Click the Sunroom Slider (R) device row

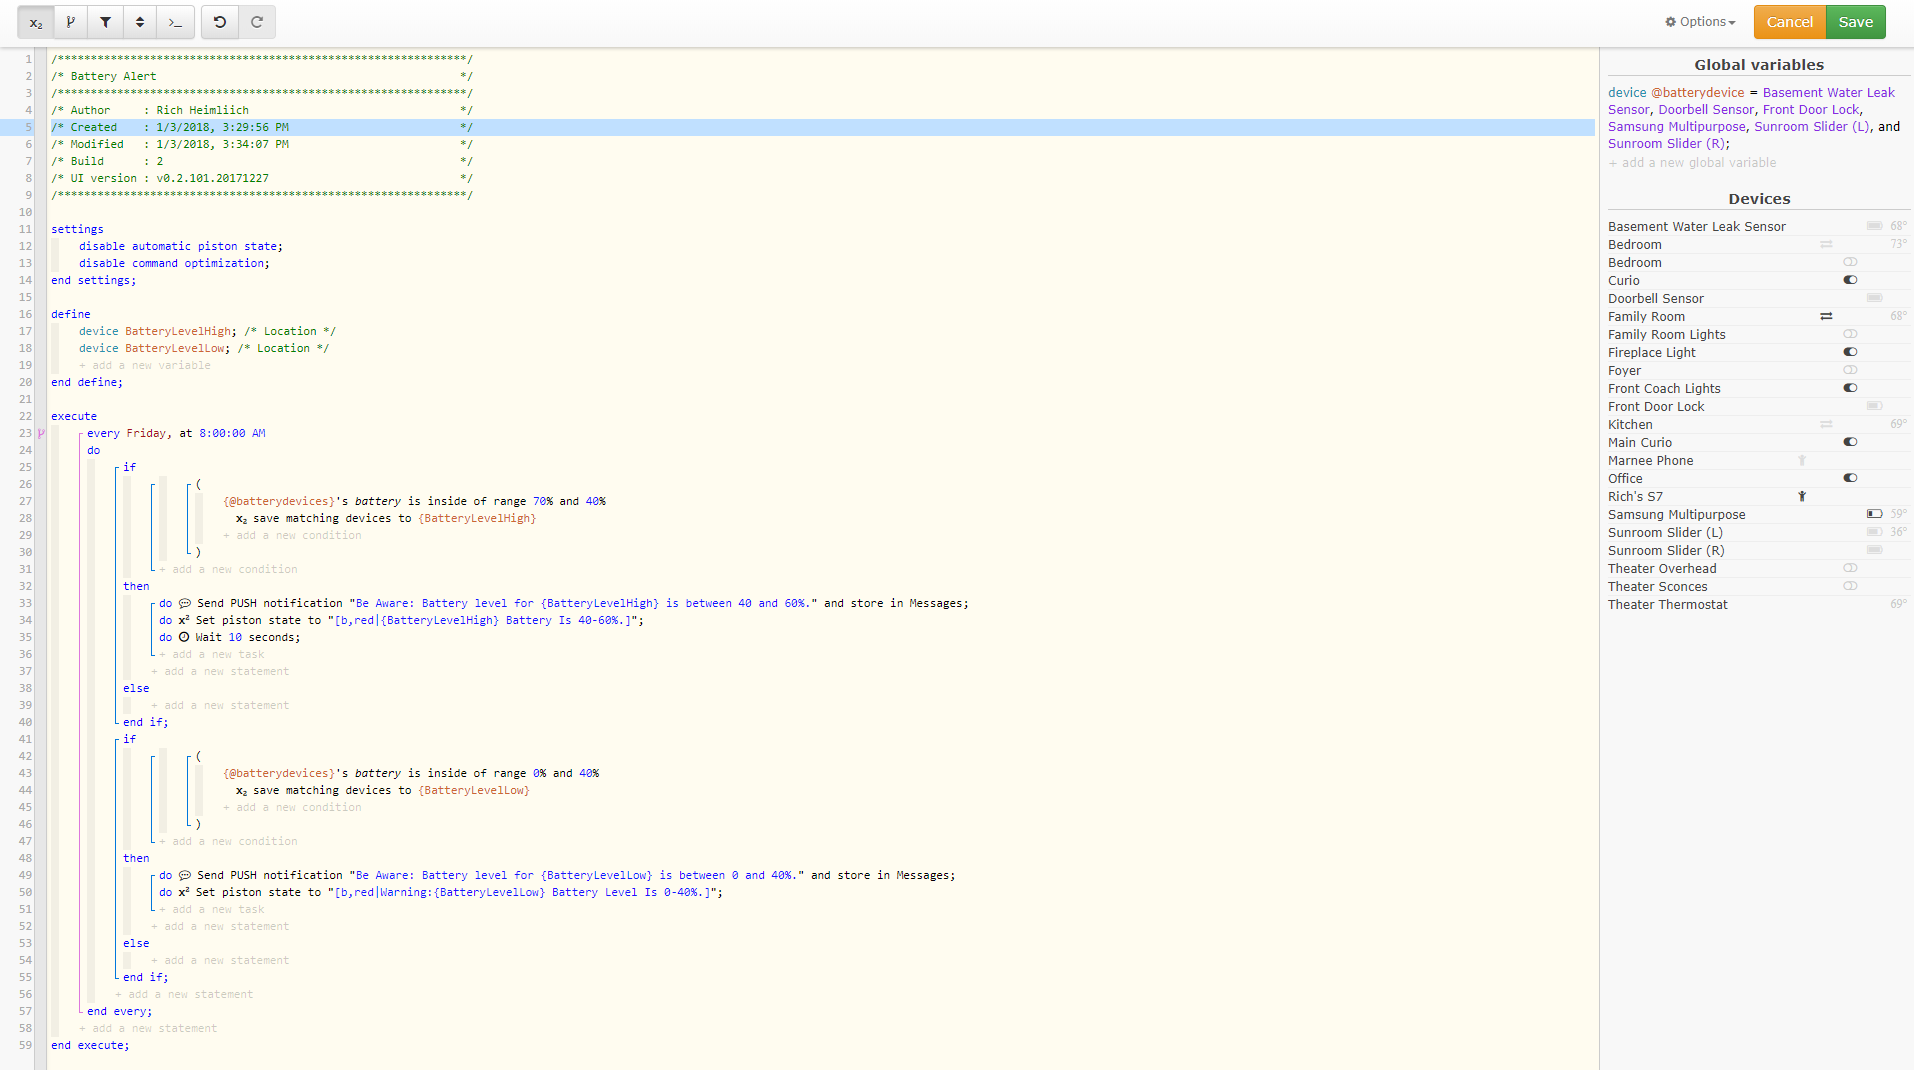click(x=1758, y=550)
